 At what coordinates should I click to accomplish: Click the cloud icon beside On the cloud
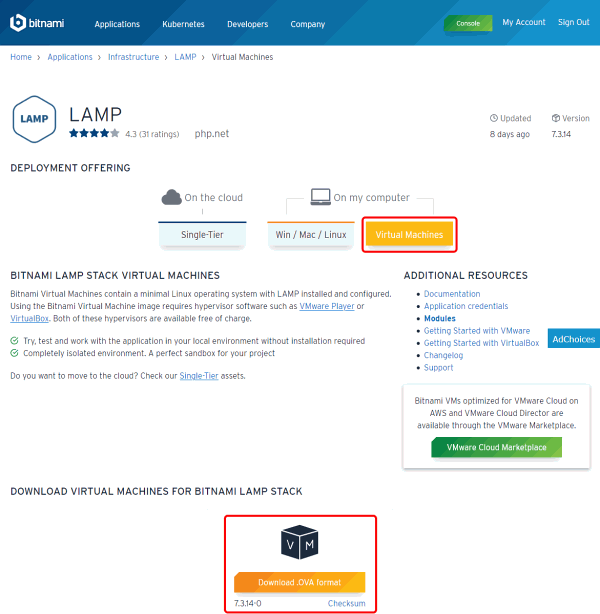172,197
